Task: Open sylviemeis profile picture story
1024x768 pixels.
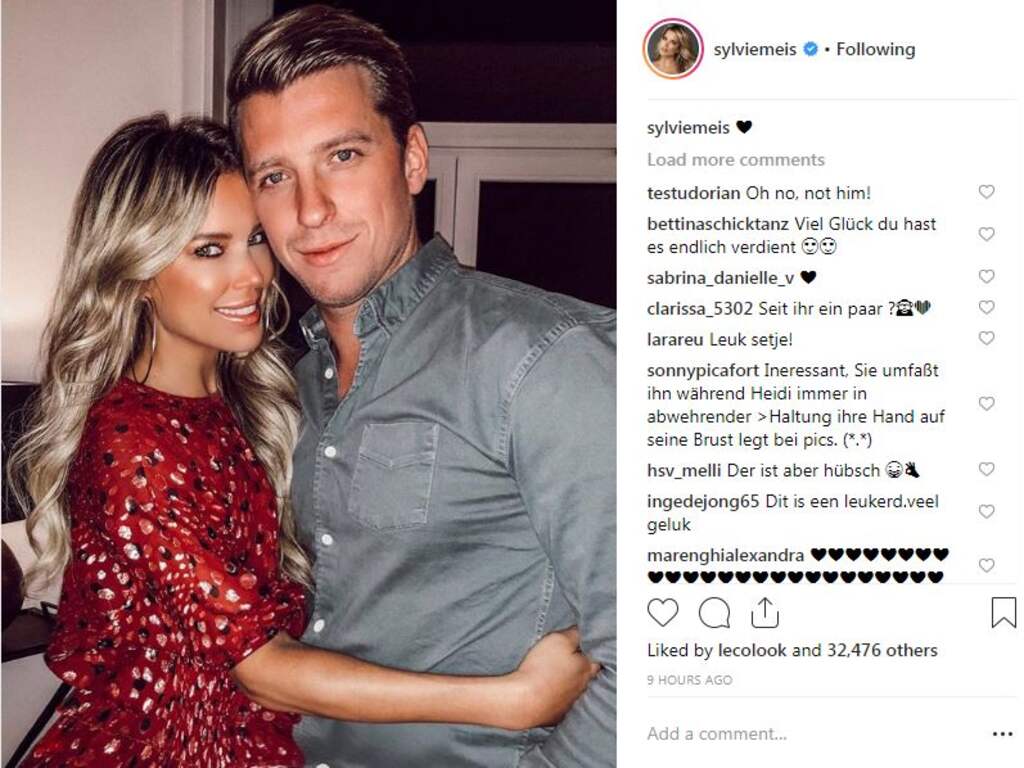Action: coord(673,49)
